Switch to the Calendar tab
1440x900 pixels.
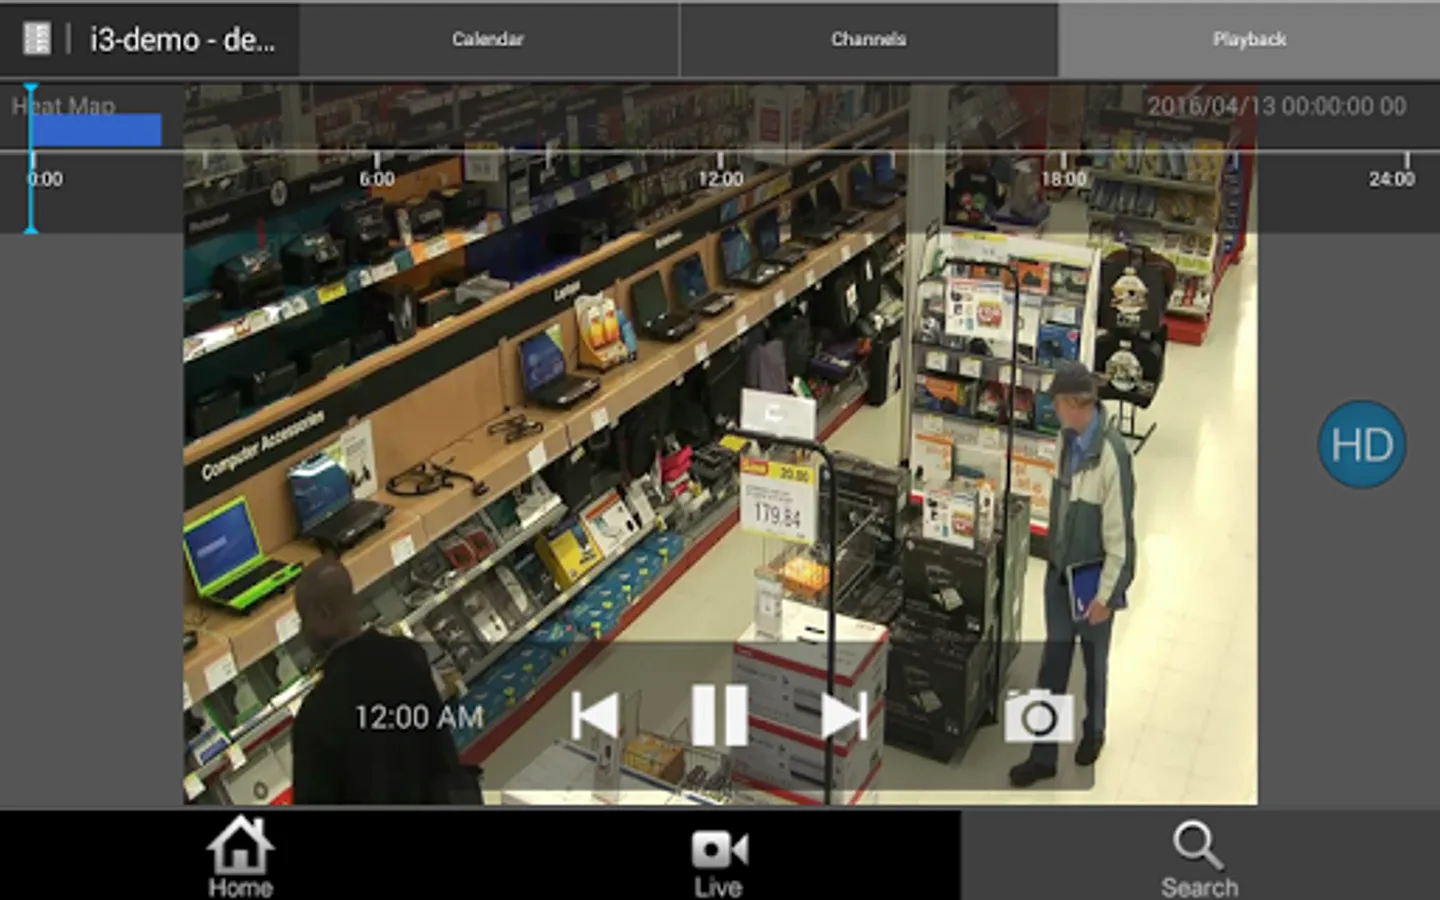point(488,39)
